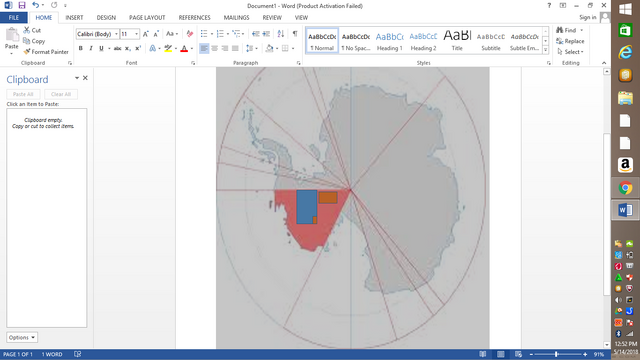Justify paragraph text
Screen dimensions: 640x360
235,48
